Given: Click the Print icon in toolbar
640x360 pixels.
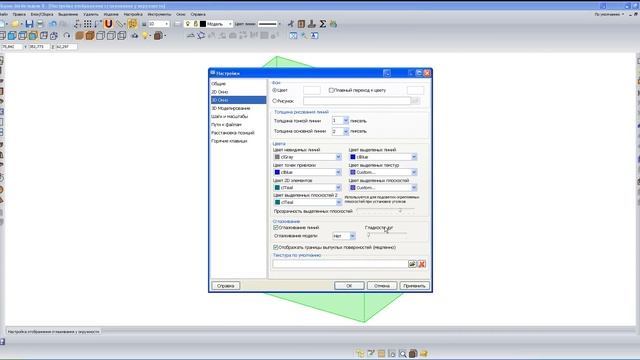Looking at the screenshot, I should coord(40,24).
